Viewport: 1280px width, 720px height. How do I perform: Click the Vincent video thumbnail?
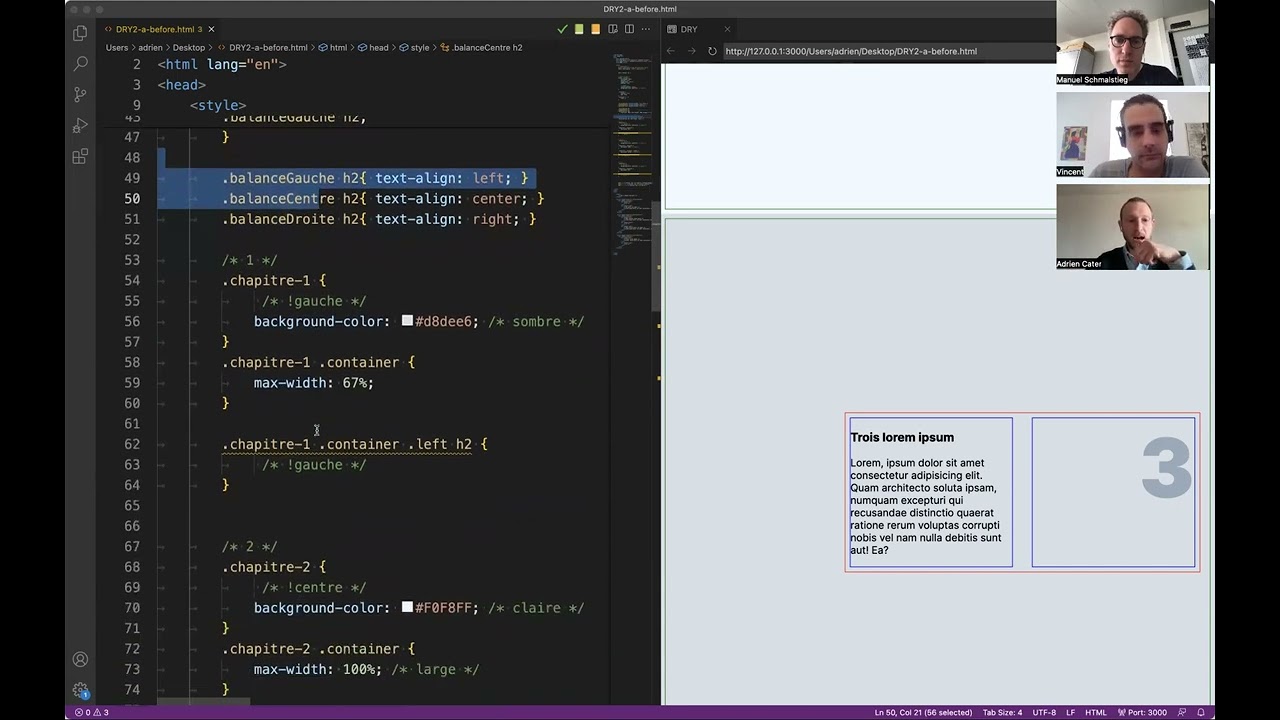pos(1133,135)
